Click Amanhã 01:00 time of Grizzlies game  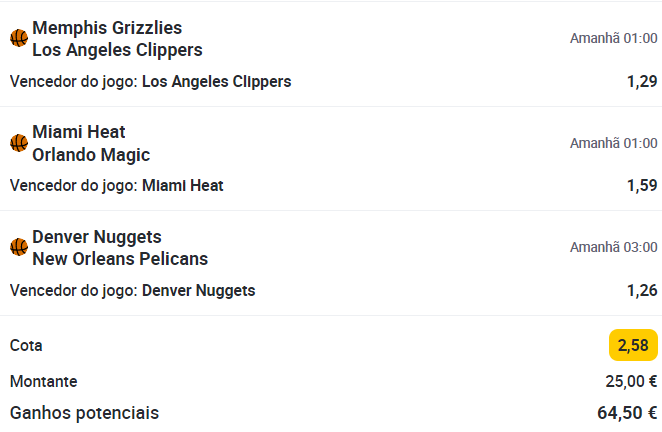click(613, 38)
